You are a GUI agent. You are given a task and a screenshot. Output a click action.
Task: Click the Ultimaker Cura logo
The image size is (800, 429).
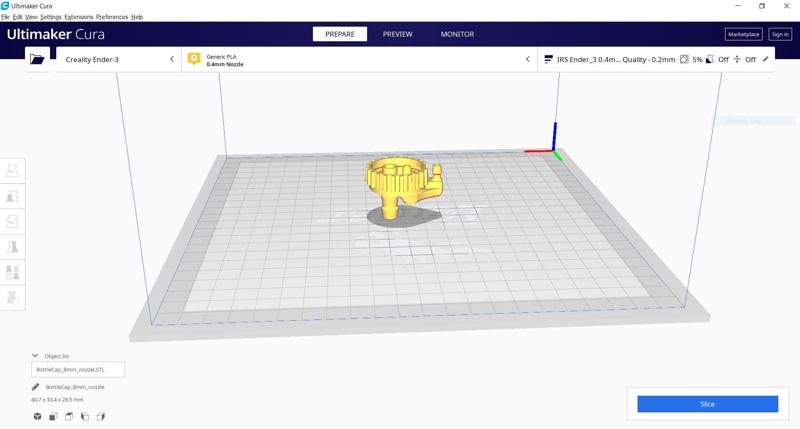pos(56,34)
